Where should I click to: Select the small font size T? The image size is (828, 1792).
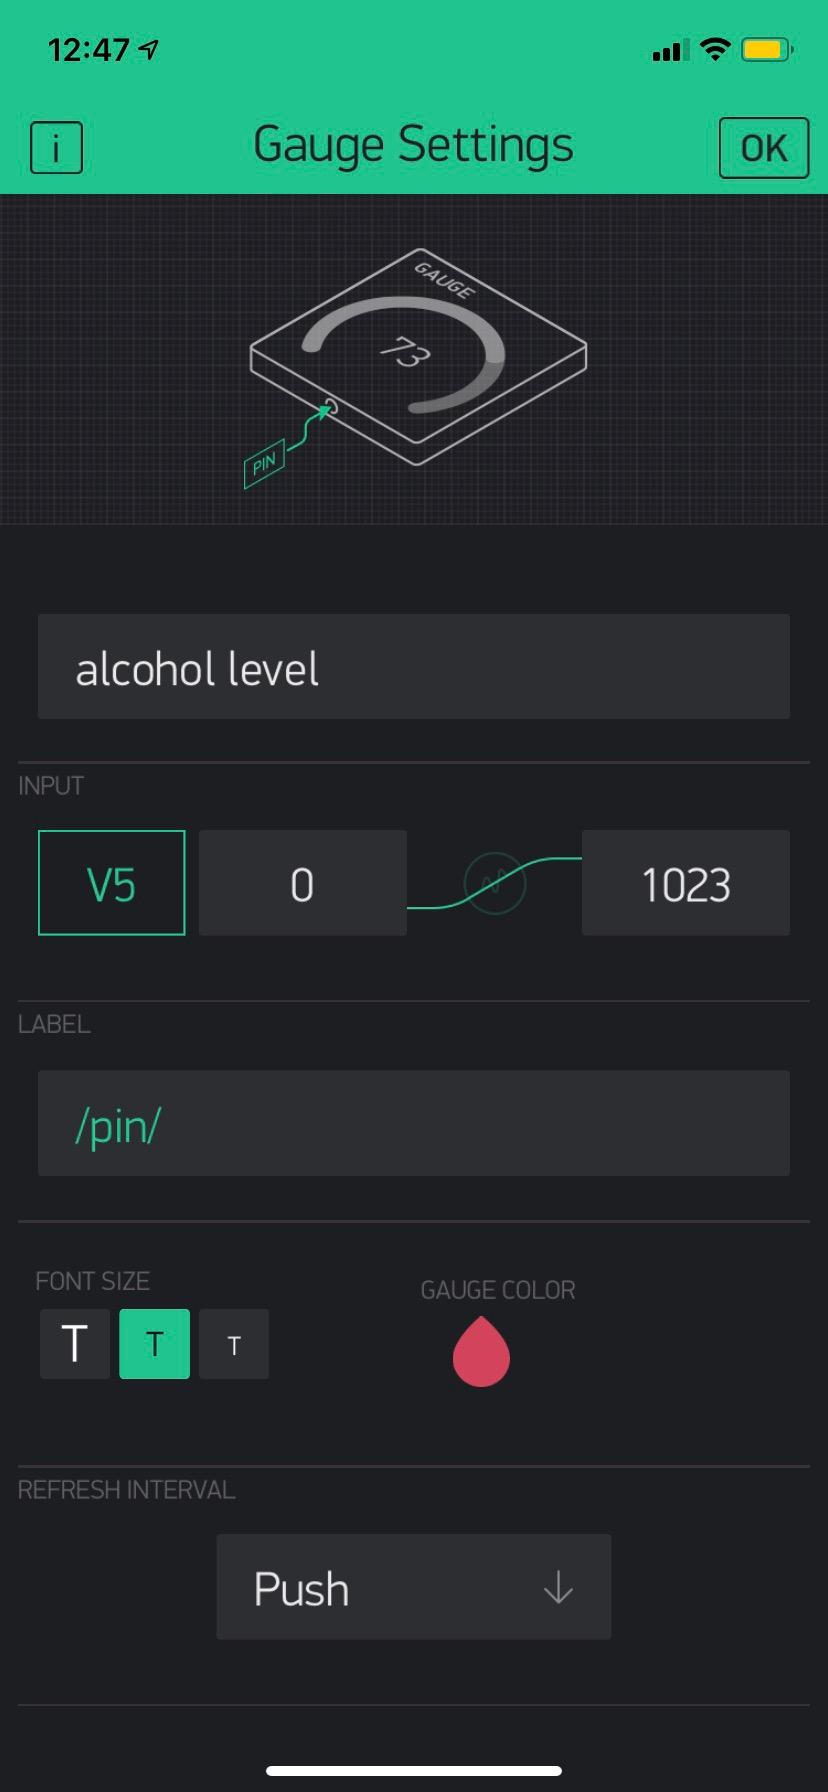coord(234,1344)
